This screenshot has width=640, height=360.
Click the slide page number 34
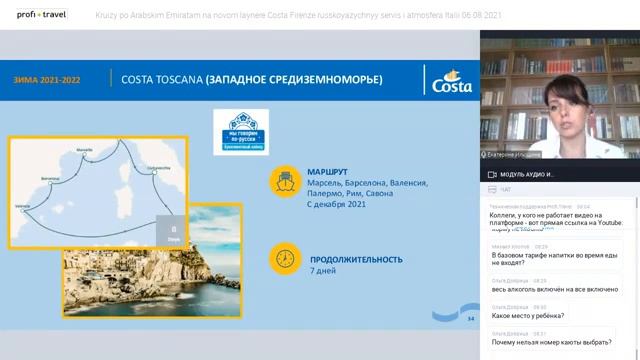pos(471,319)
